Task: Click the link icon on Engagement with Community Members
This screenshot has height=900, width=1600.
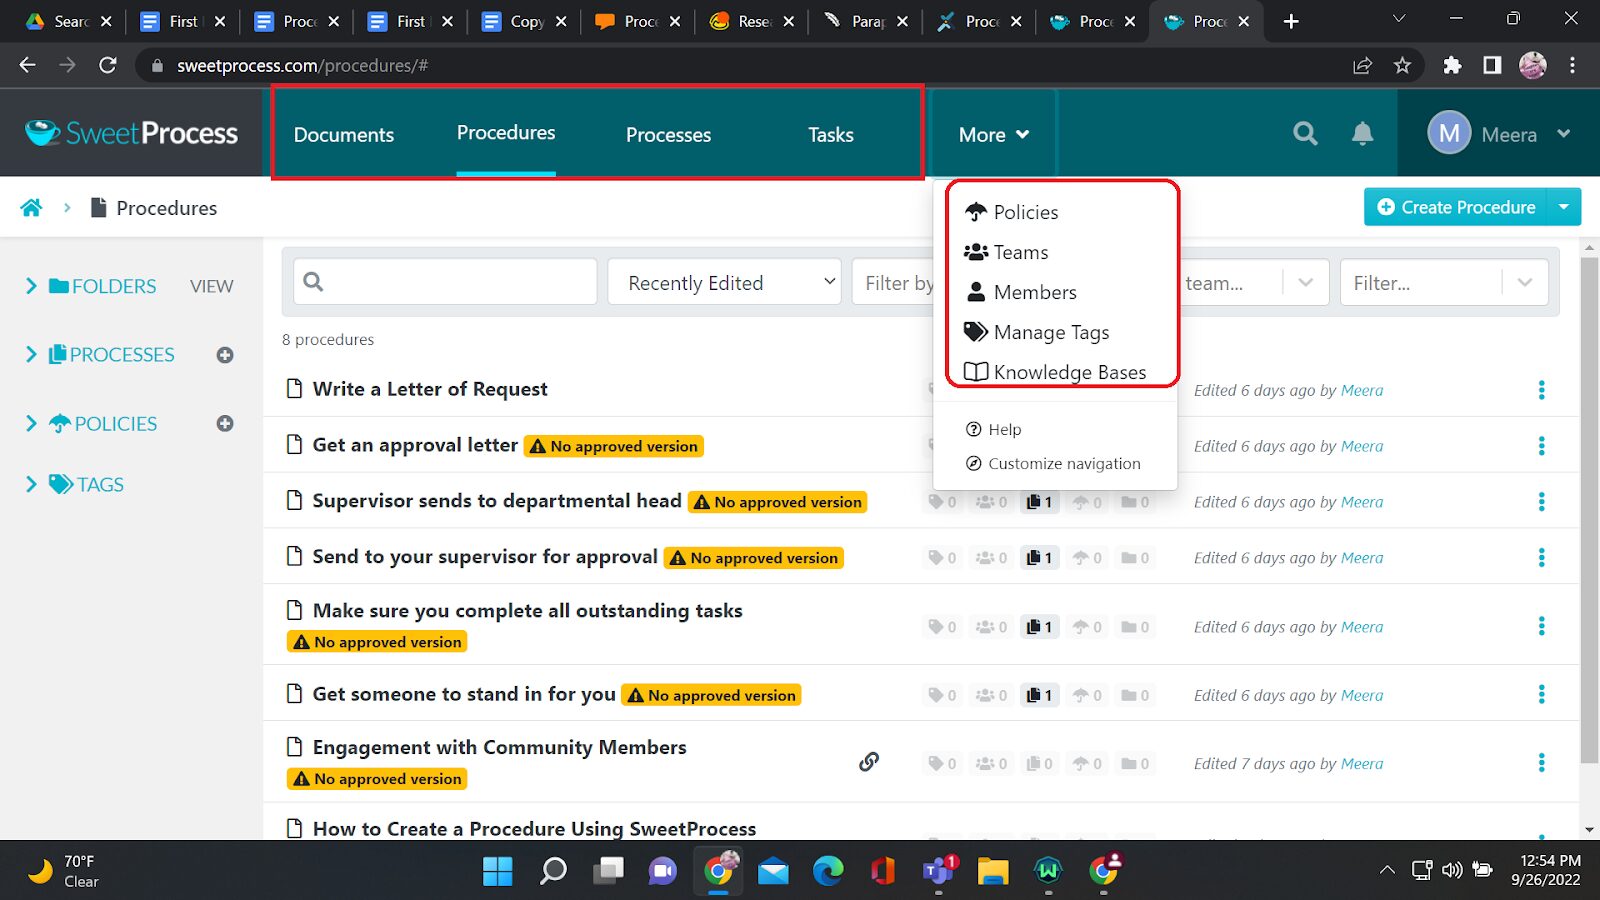Action: click(x=869, y=762)
